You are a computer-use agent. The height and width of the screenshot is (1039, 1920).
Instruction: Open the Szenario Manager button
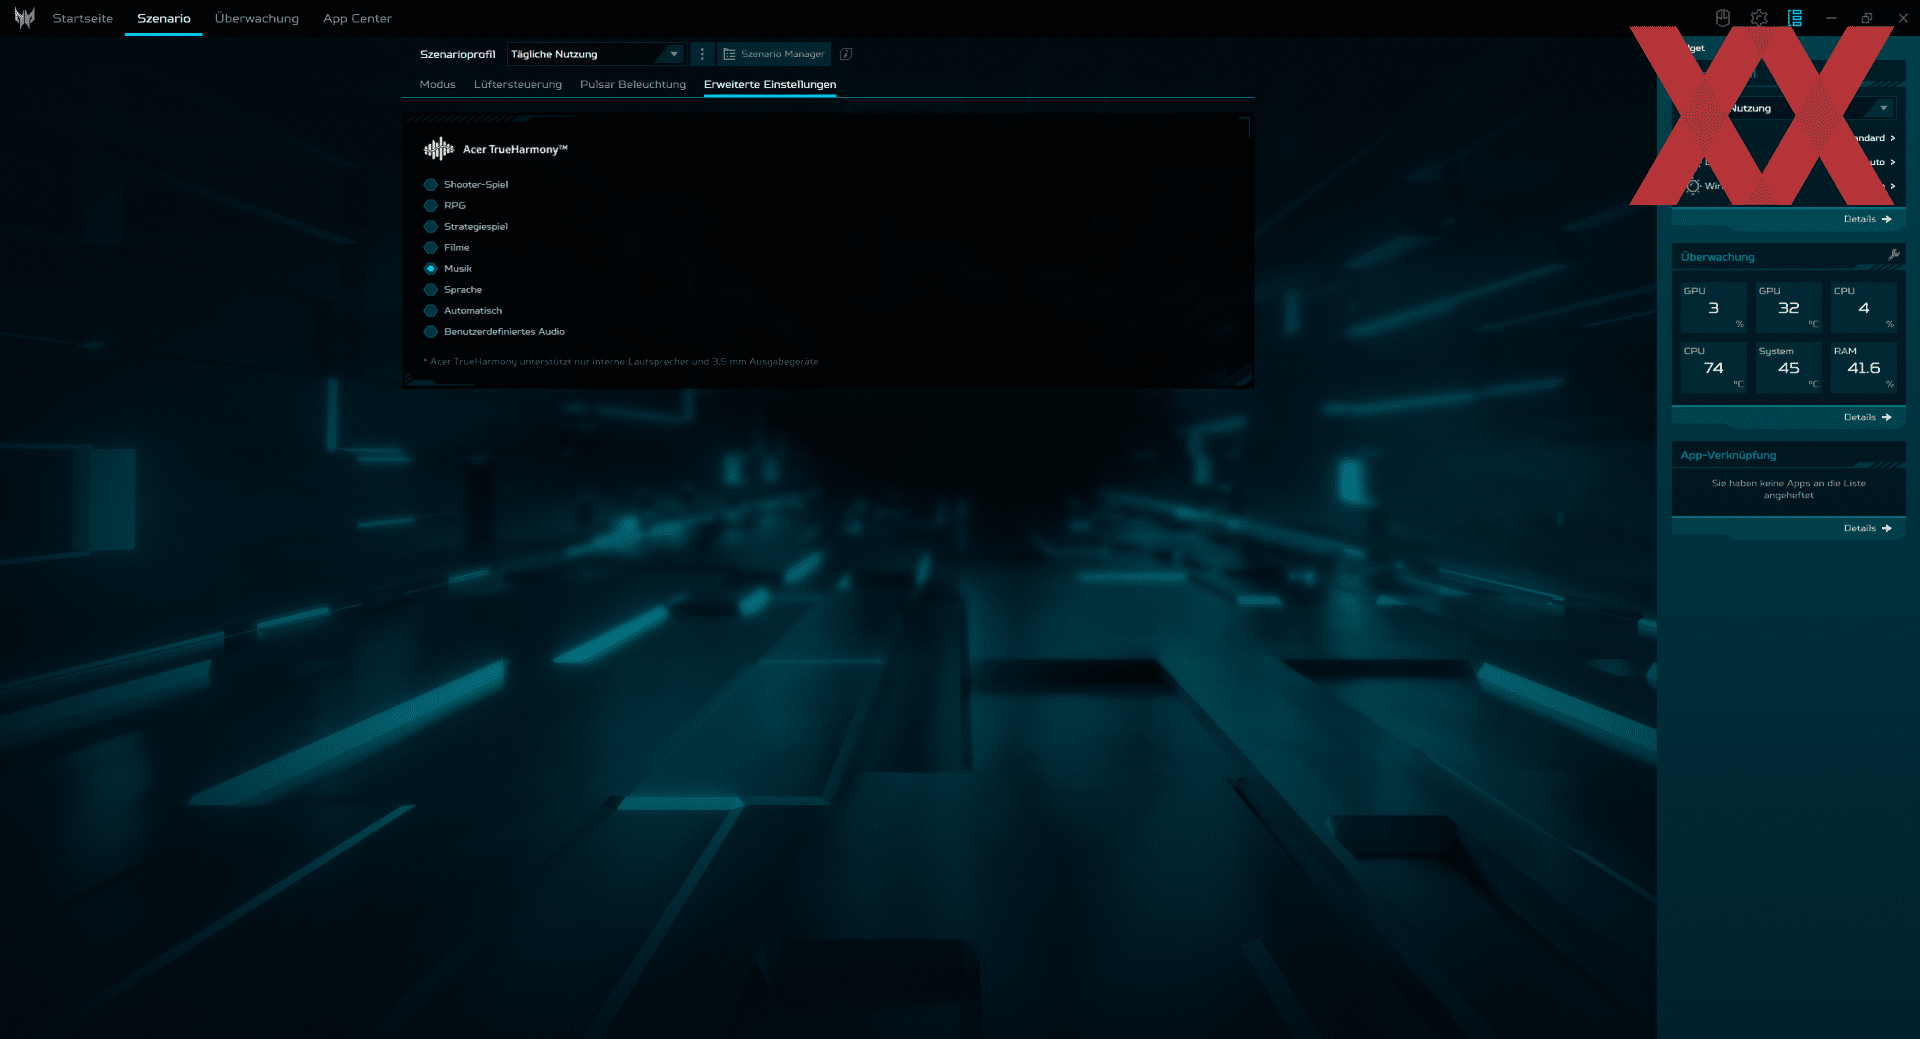pos(774,54)
